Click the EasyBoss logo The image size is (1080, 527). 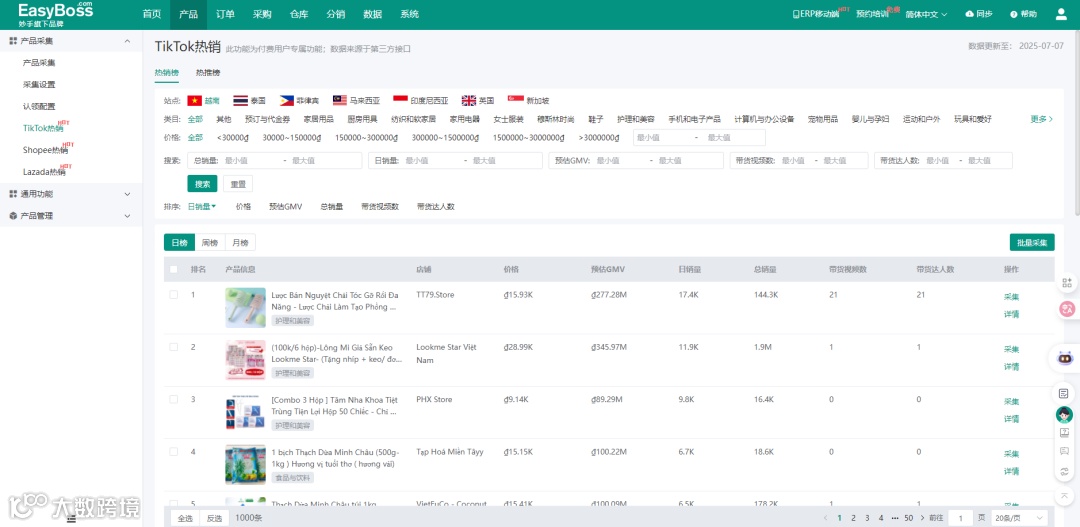[55, 14]
